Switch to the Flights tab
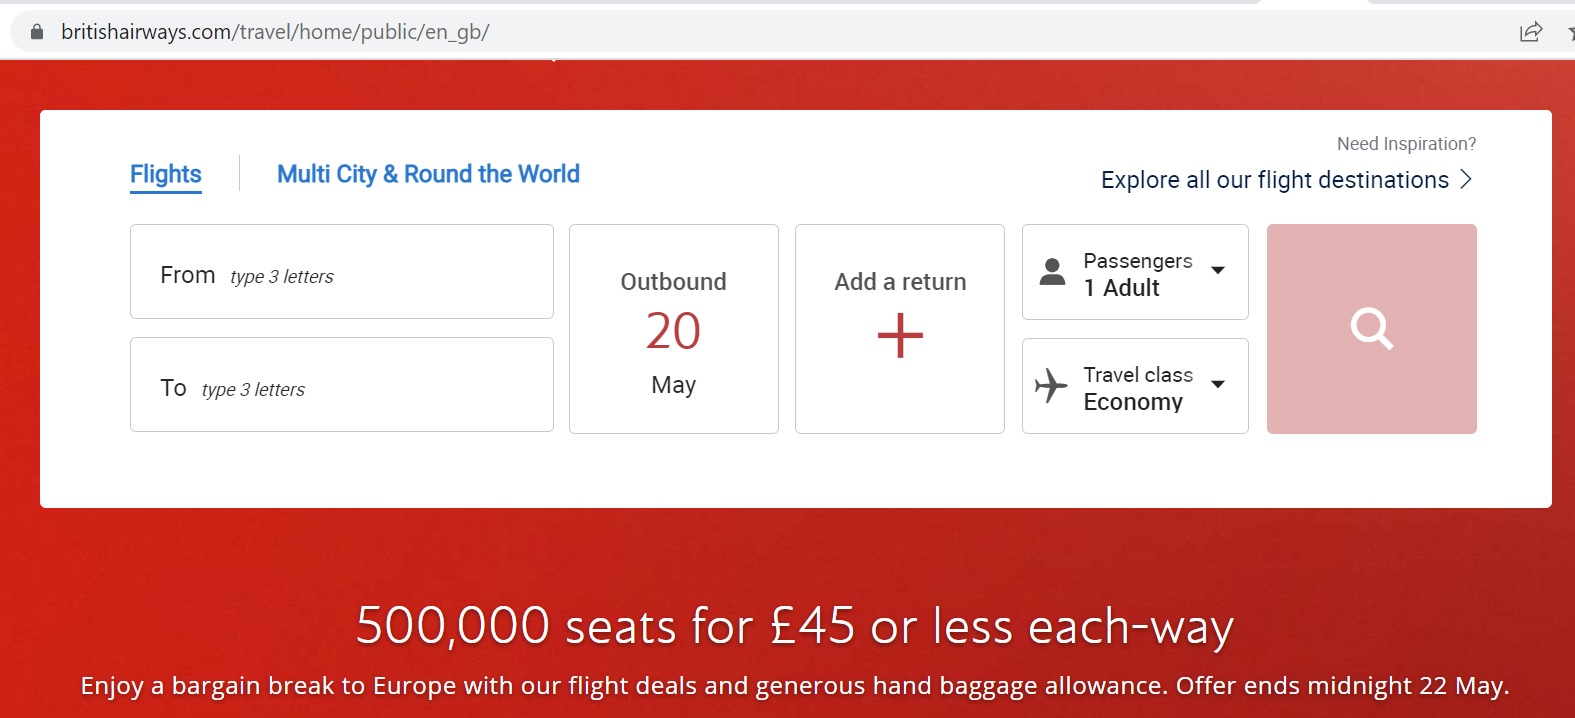Screen dimensions: 1575x718 pos(166,174)
